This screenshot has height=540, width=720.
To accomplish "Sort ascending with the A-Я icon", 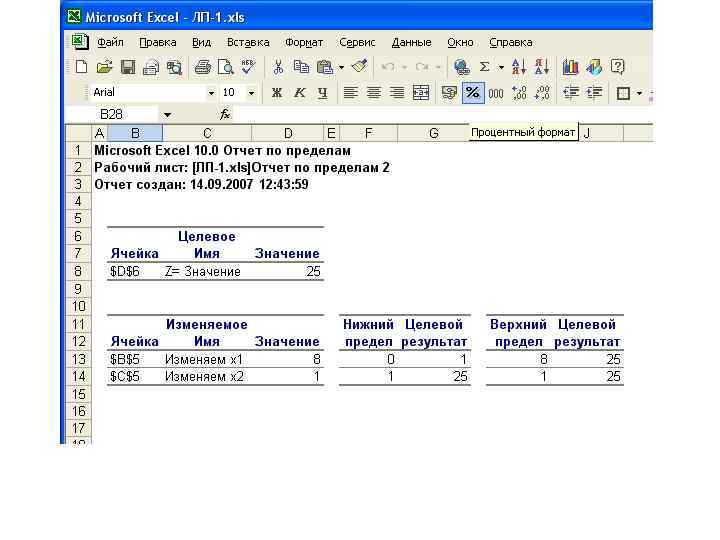I will pos(519,67).
